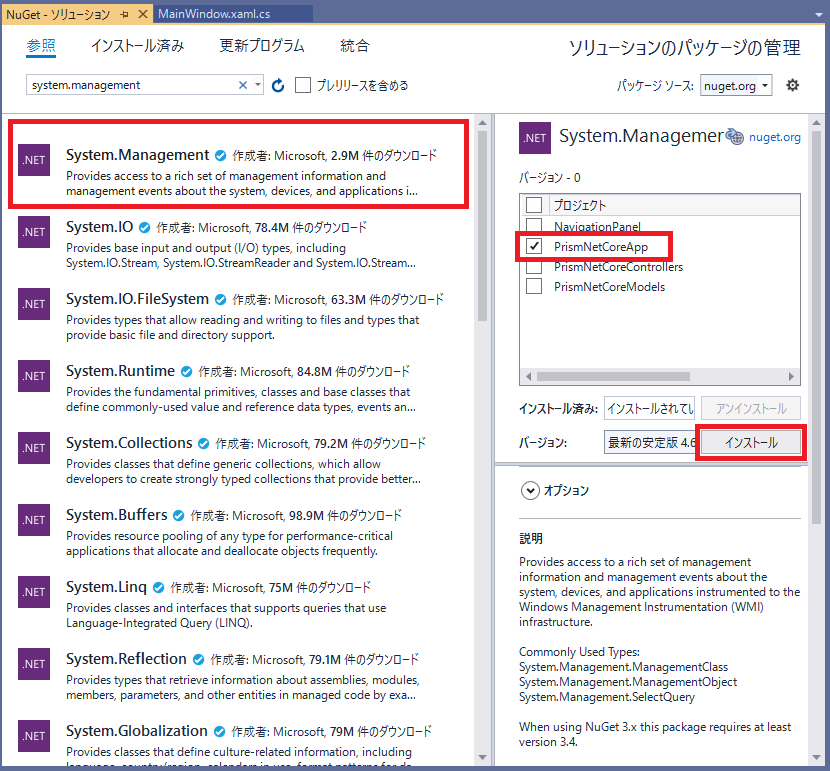Click the System.Management .NET package icon
The image size is (830, 771).
click(34, 160)
